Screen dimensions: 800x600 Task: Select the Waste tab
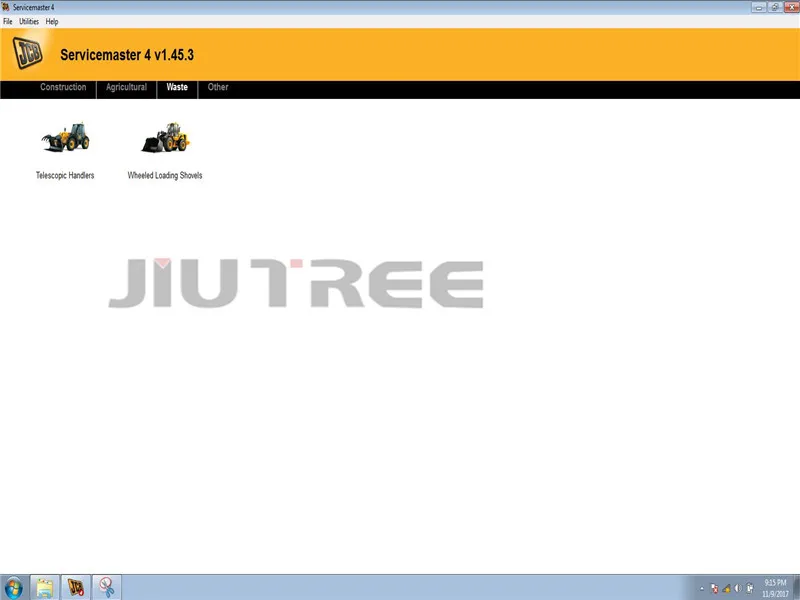(x=177, y=87)
